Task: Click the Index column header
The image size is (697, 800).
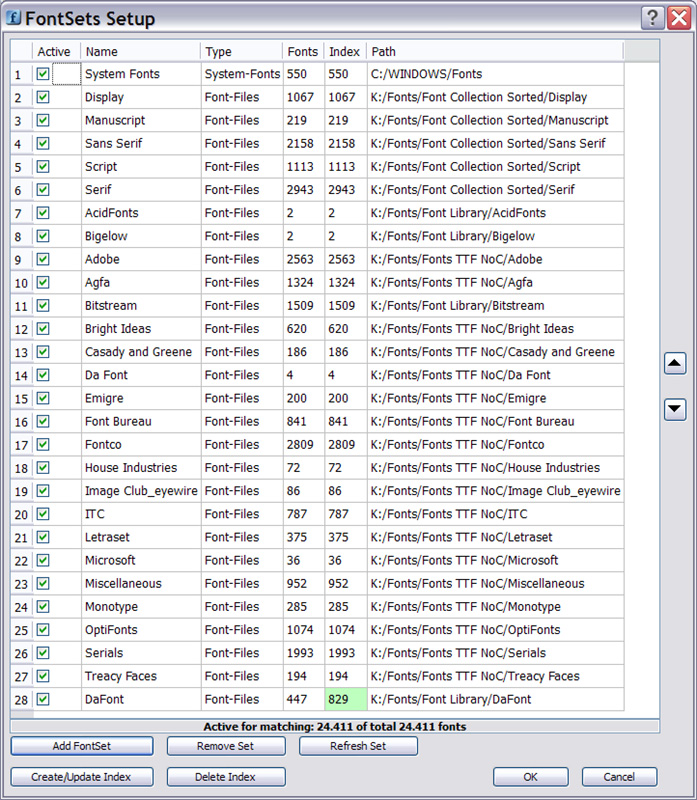Action: click(345, 52)
